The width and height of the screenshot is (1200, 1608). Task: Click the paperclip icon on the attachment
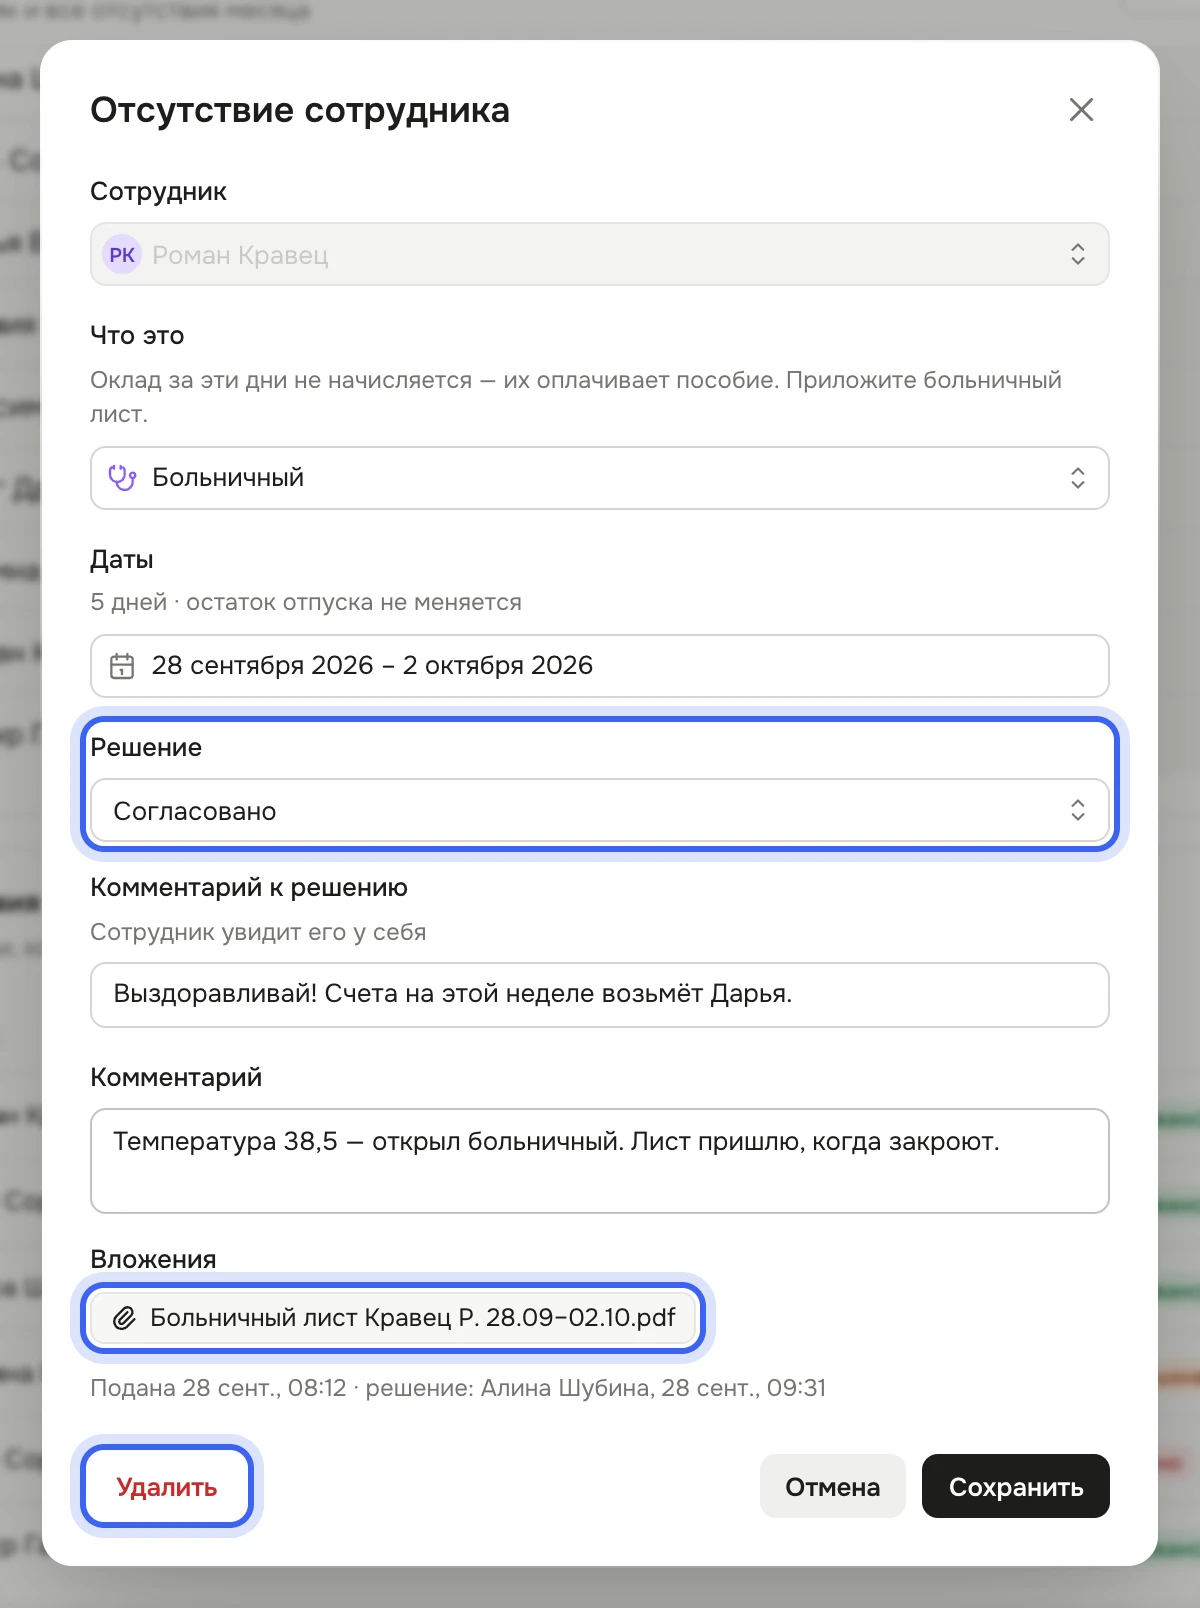pos(124,1318)
